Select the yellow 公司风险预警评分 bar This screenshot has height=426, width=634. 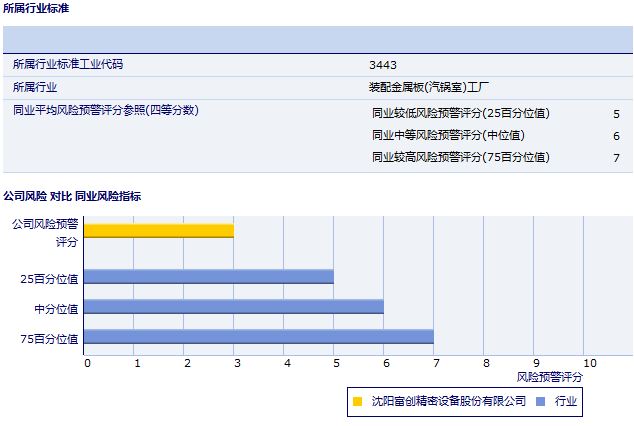[x=159, y=231]
